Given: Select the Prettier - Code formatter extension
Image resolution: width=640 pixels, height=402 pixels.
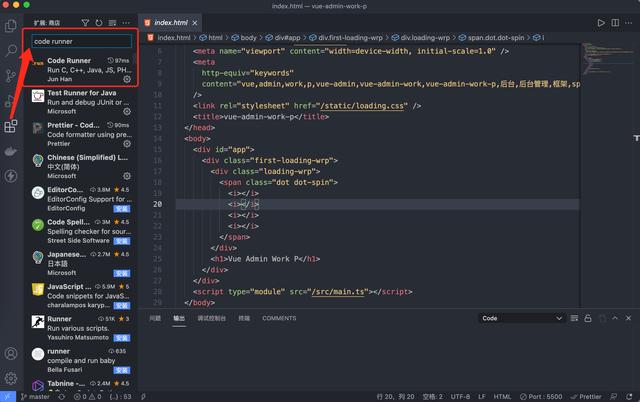Looking at the screenshot, I should click(81, 134).
